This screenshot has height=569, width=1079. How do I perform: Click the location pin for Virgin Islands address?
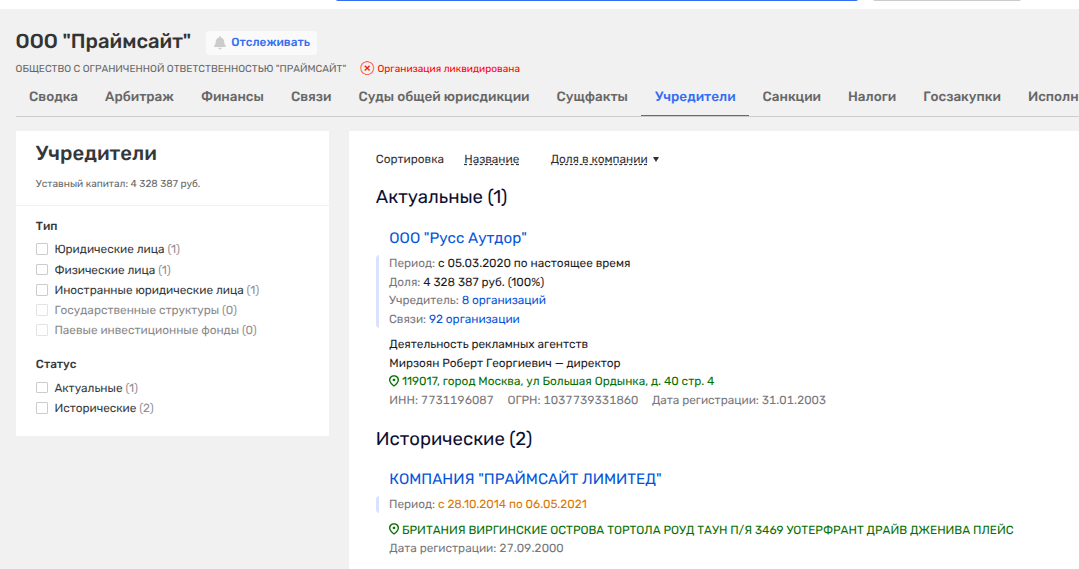(x=394, y=530)
